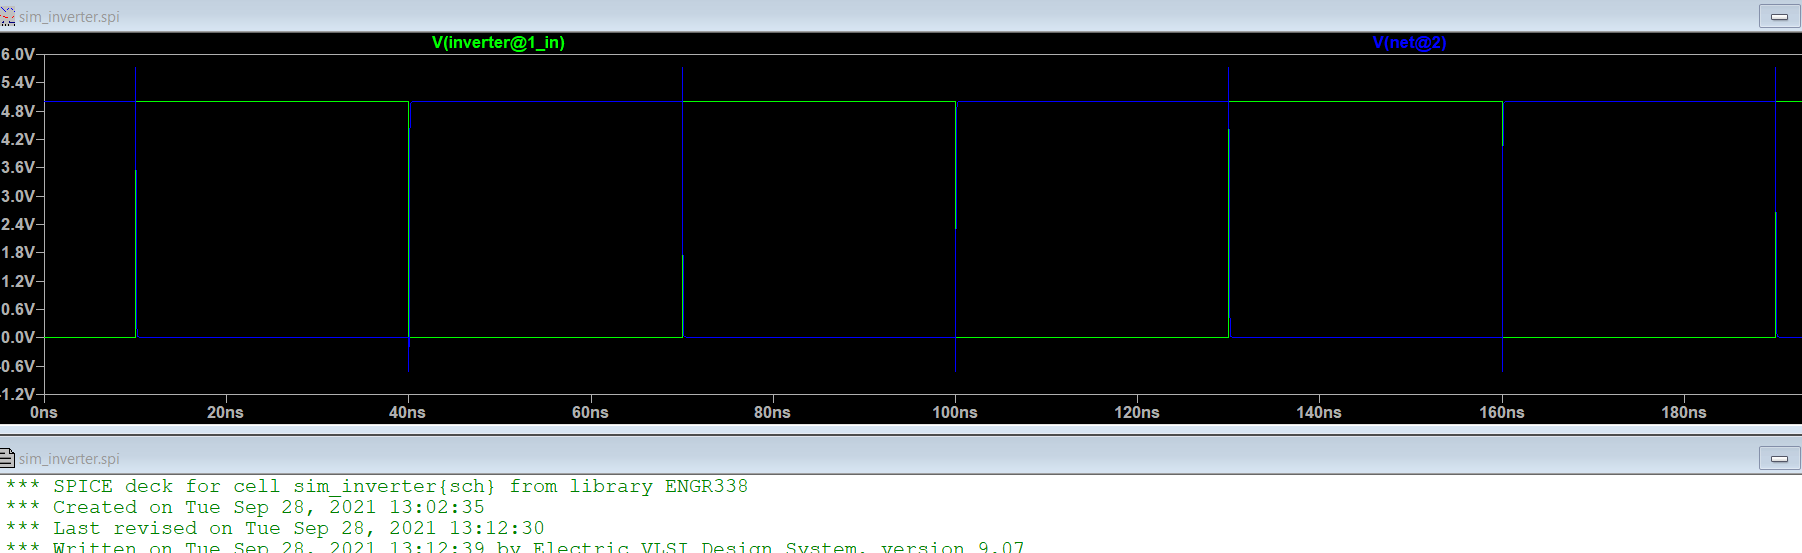Viewport: 1802px width, 553px height.
Task: Activate the waveform pane title sim_inverter.spi
Action: pyautogui.click(x=69, y=17)
